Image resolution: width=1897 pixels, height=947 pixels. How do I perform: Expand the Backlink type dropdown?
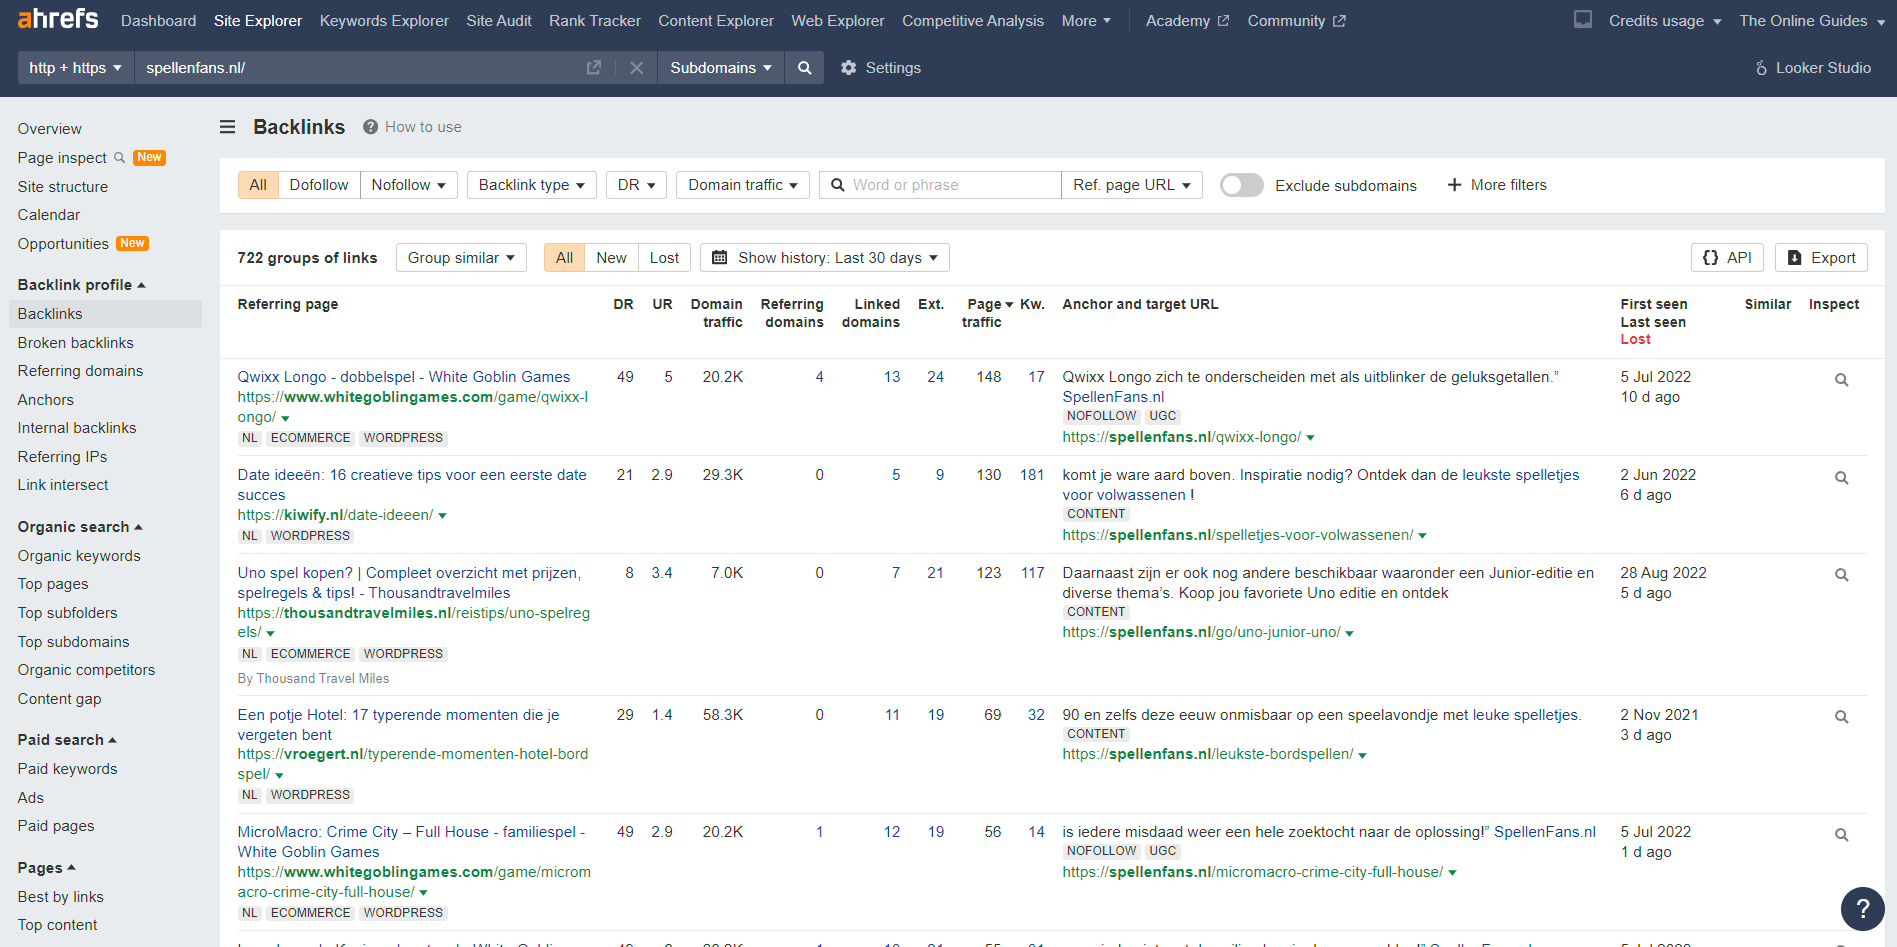pyautogui.click(x=531, y=185)
